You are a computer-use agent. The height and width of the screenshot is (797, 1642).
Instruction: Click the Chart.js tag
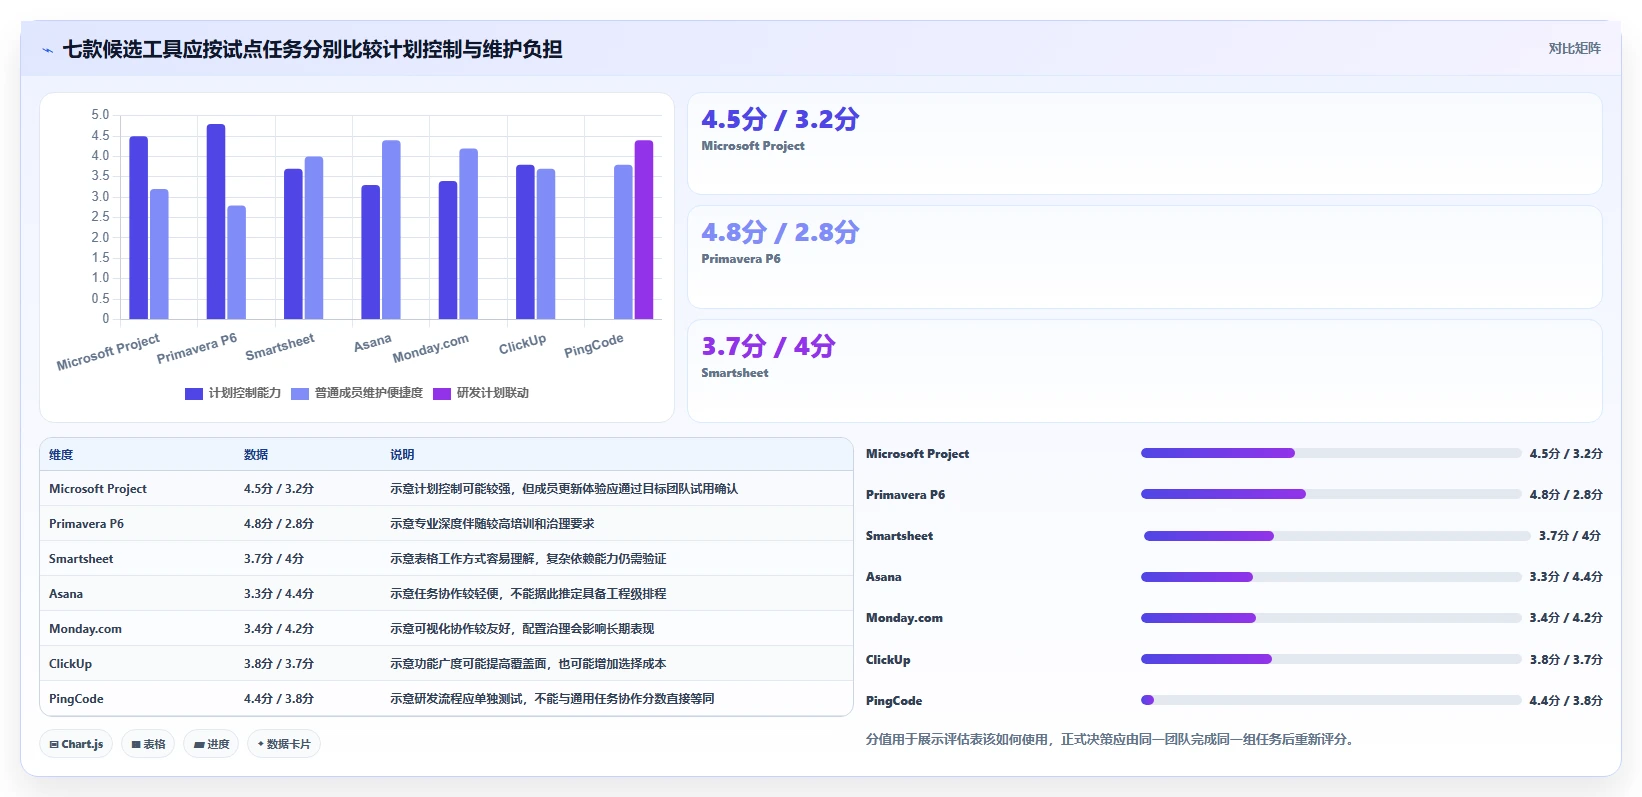[x=76, y=744]
